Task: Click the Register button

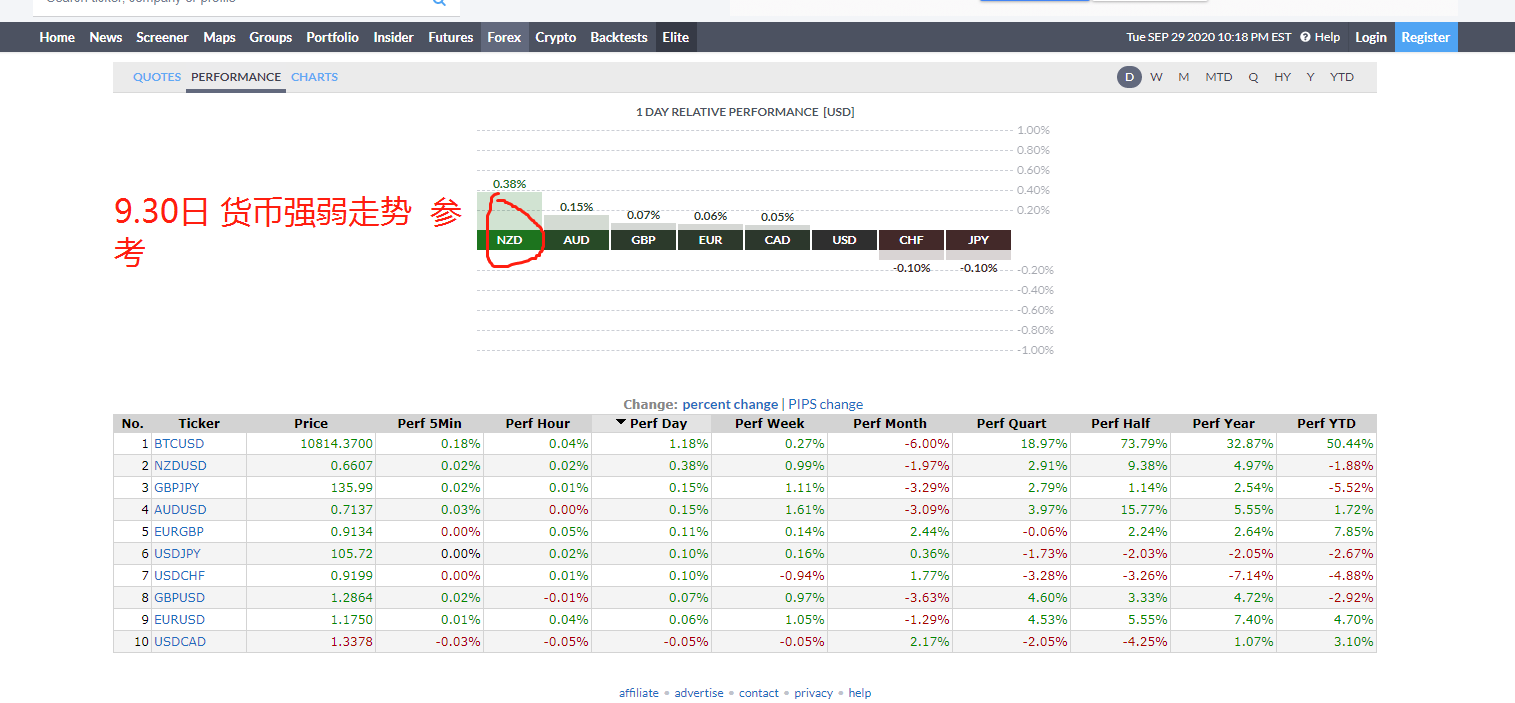Action: pyautogui.click(x=1425, y=37)
